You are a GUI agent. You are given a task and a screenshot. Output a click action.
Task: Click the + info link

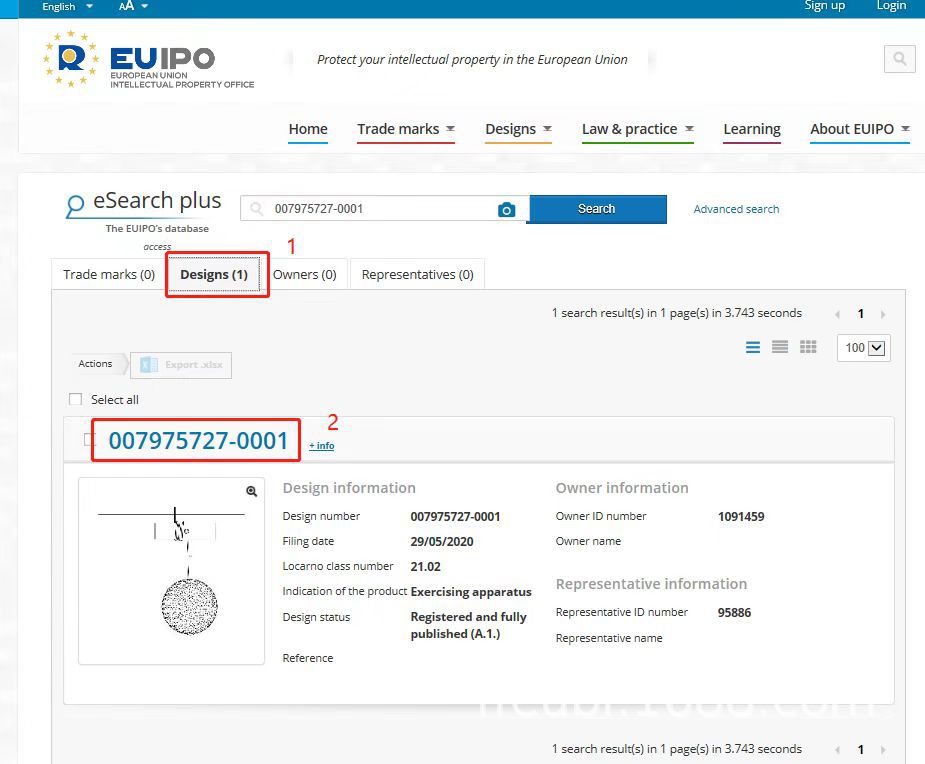click(x=322, y=445)
